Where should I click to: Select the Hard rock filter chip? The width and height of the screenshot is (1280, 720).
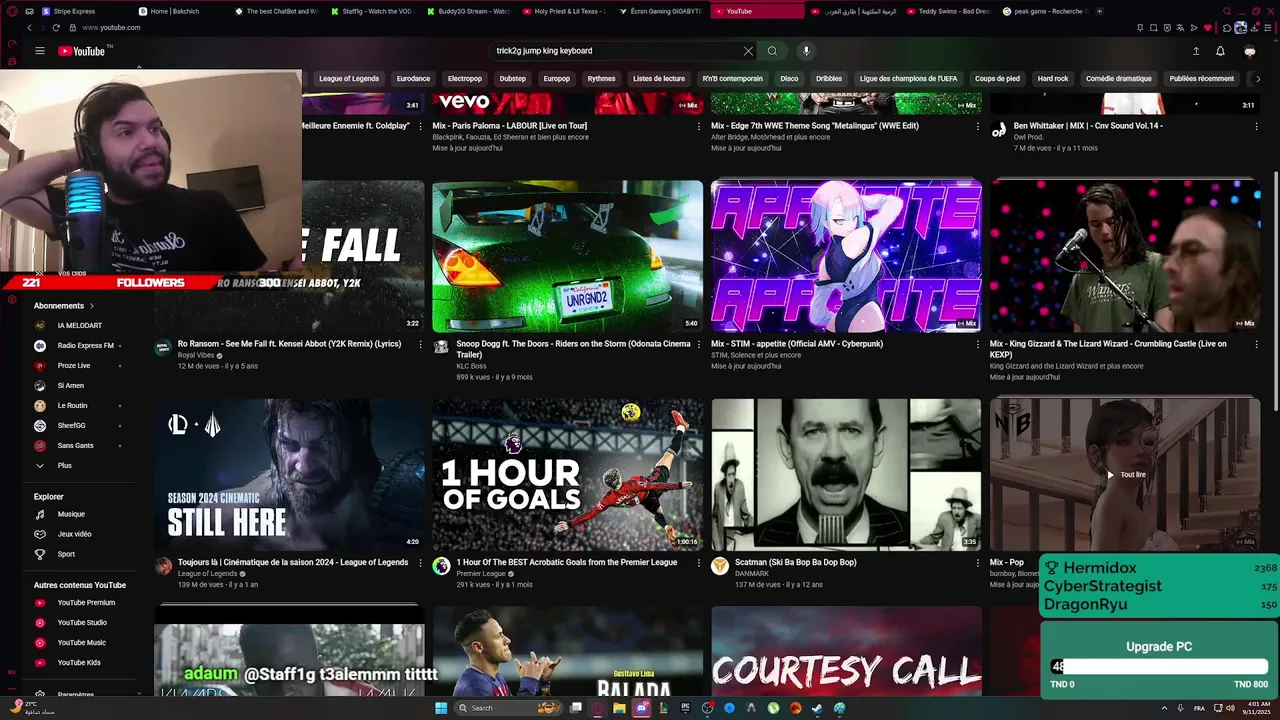1053,79
